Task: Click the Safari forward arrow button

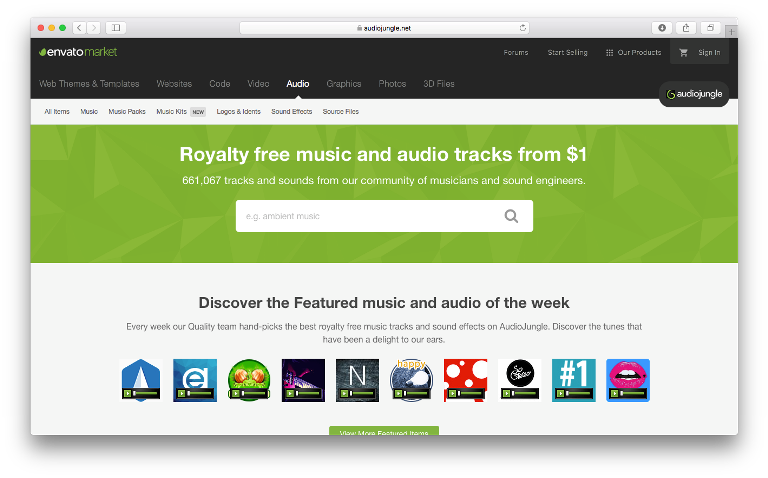Action: click(x=94, y=28)
